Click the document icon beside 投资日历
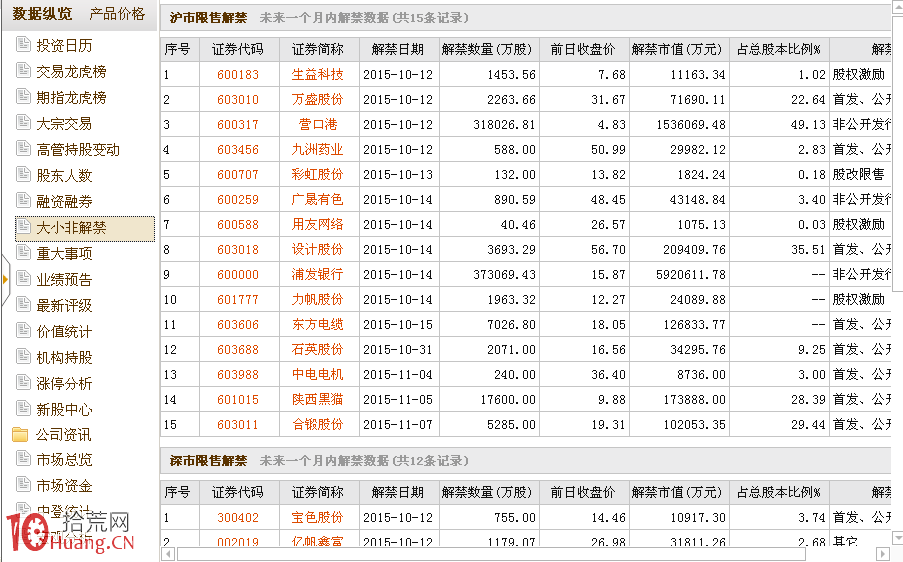 pyautogui.click(x=23, y=44)
